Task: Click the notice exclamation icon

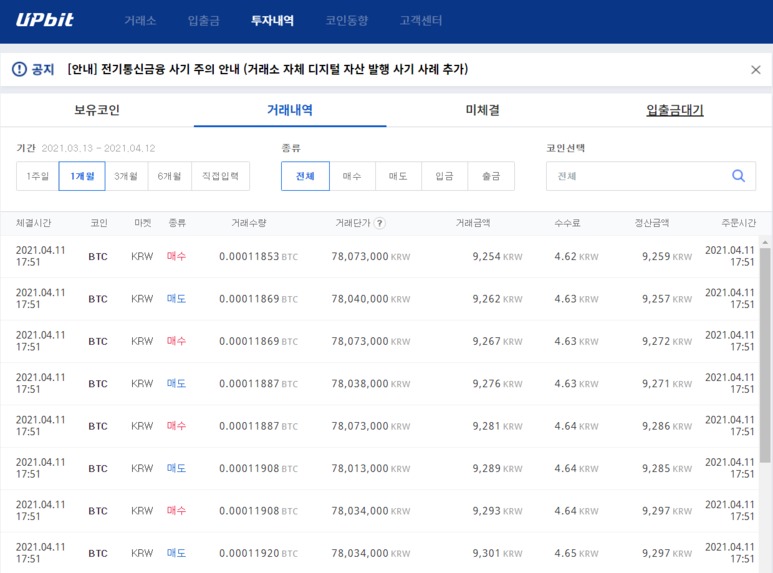Action: pyautogui.click(x=19, y=69)
